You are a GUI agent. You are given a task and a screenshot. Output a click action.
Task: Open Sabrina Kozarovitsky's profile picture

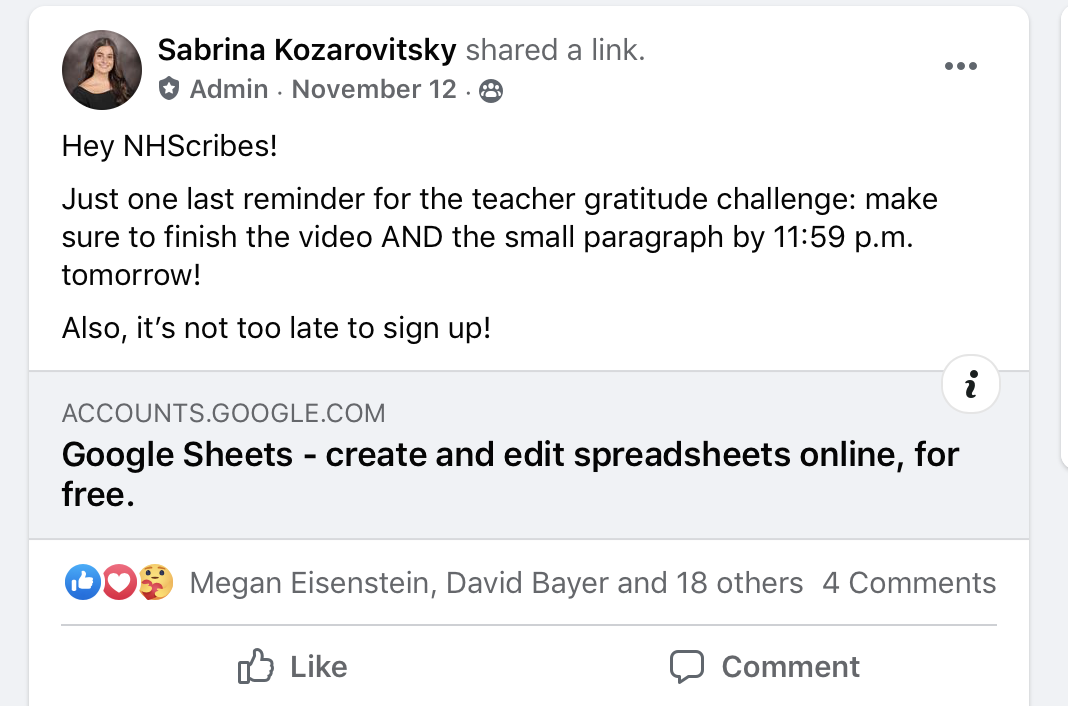pos(102,70)
